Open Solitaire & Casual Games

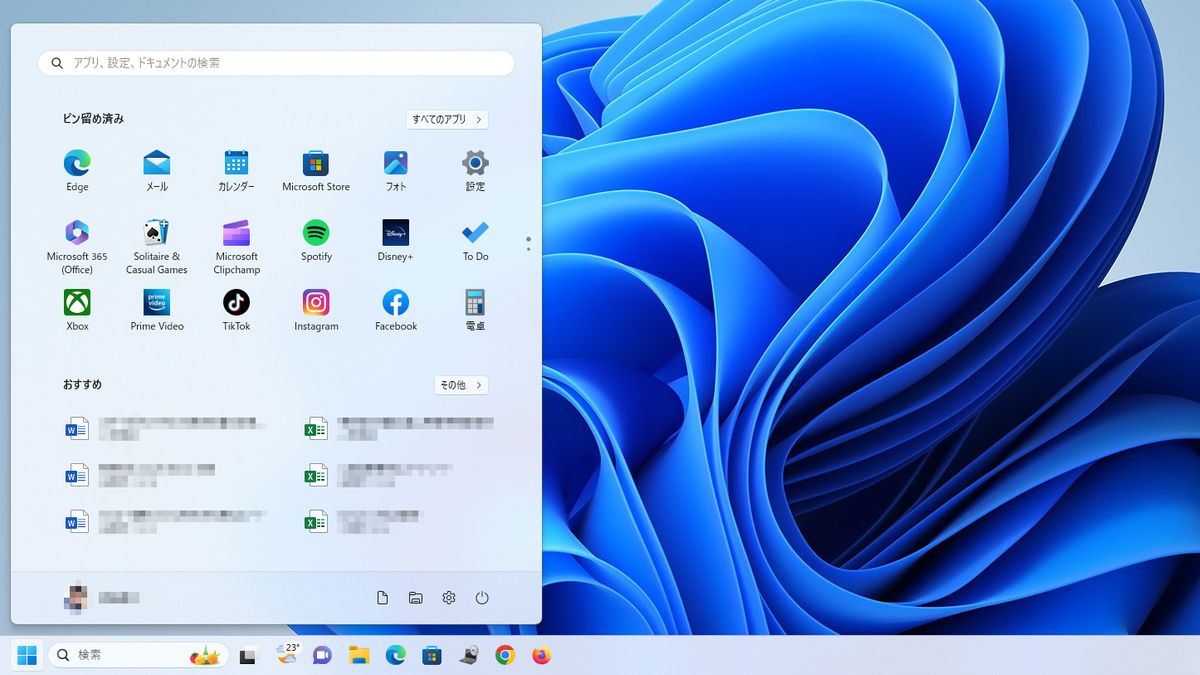point(157,247)
